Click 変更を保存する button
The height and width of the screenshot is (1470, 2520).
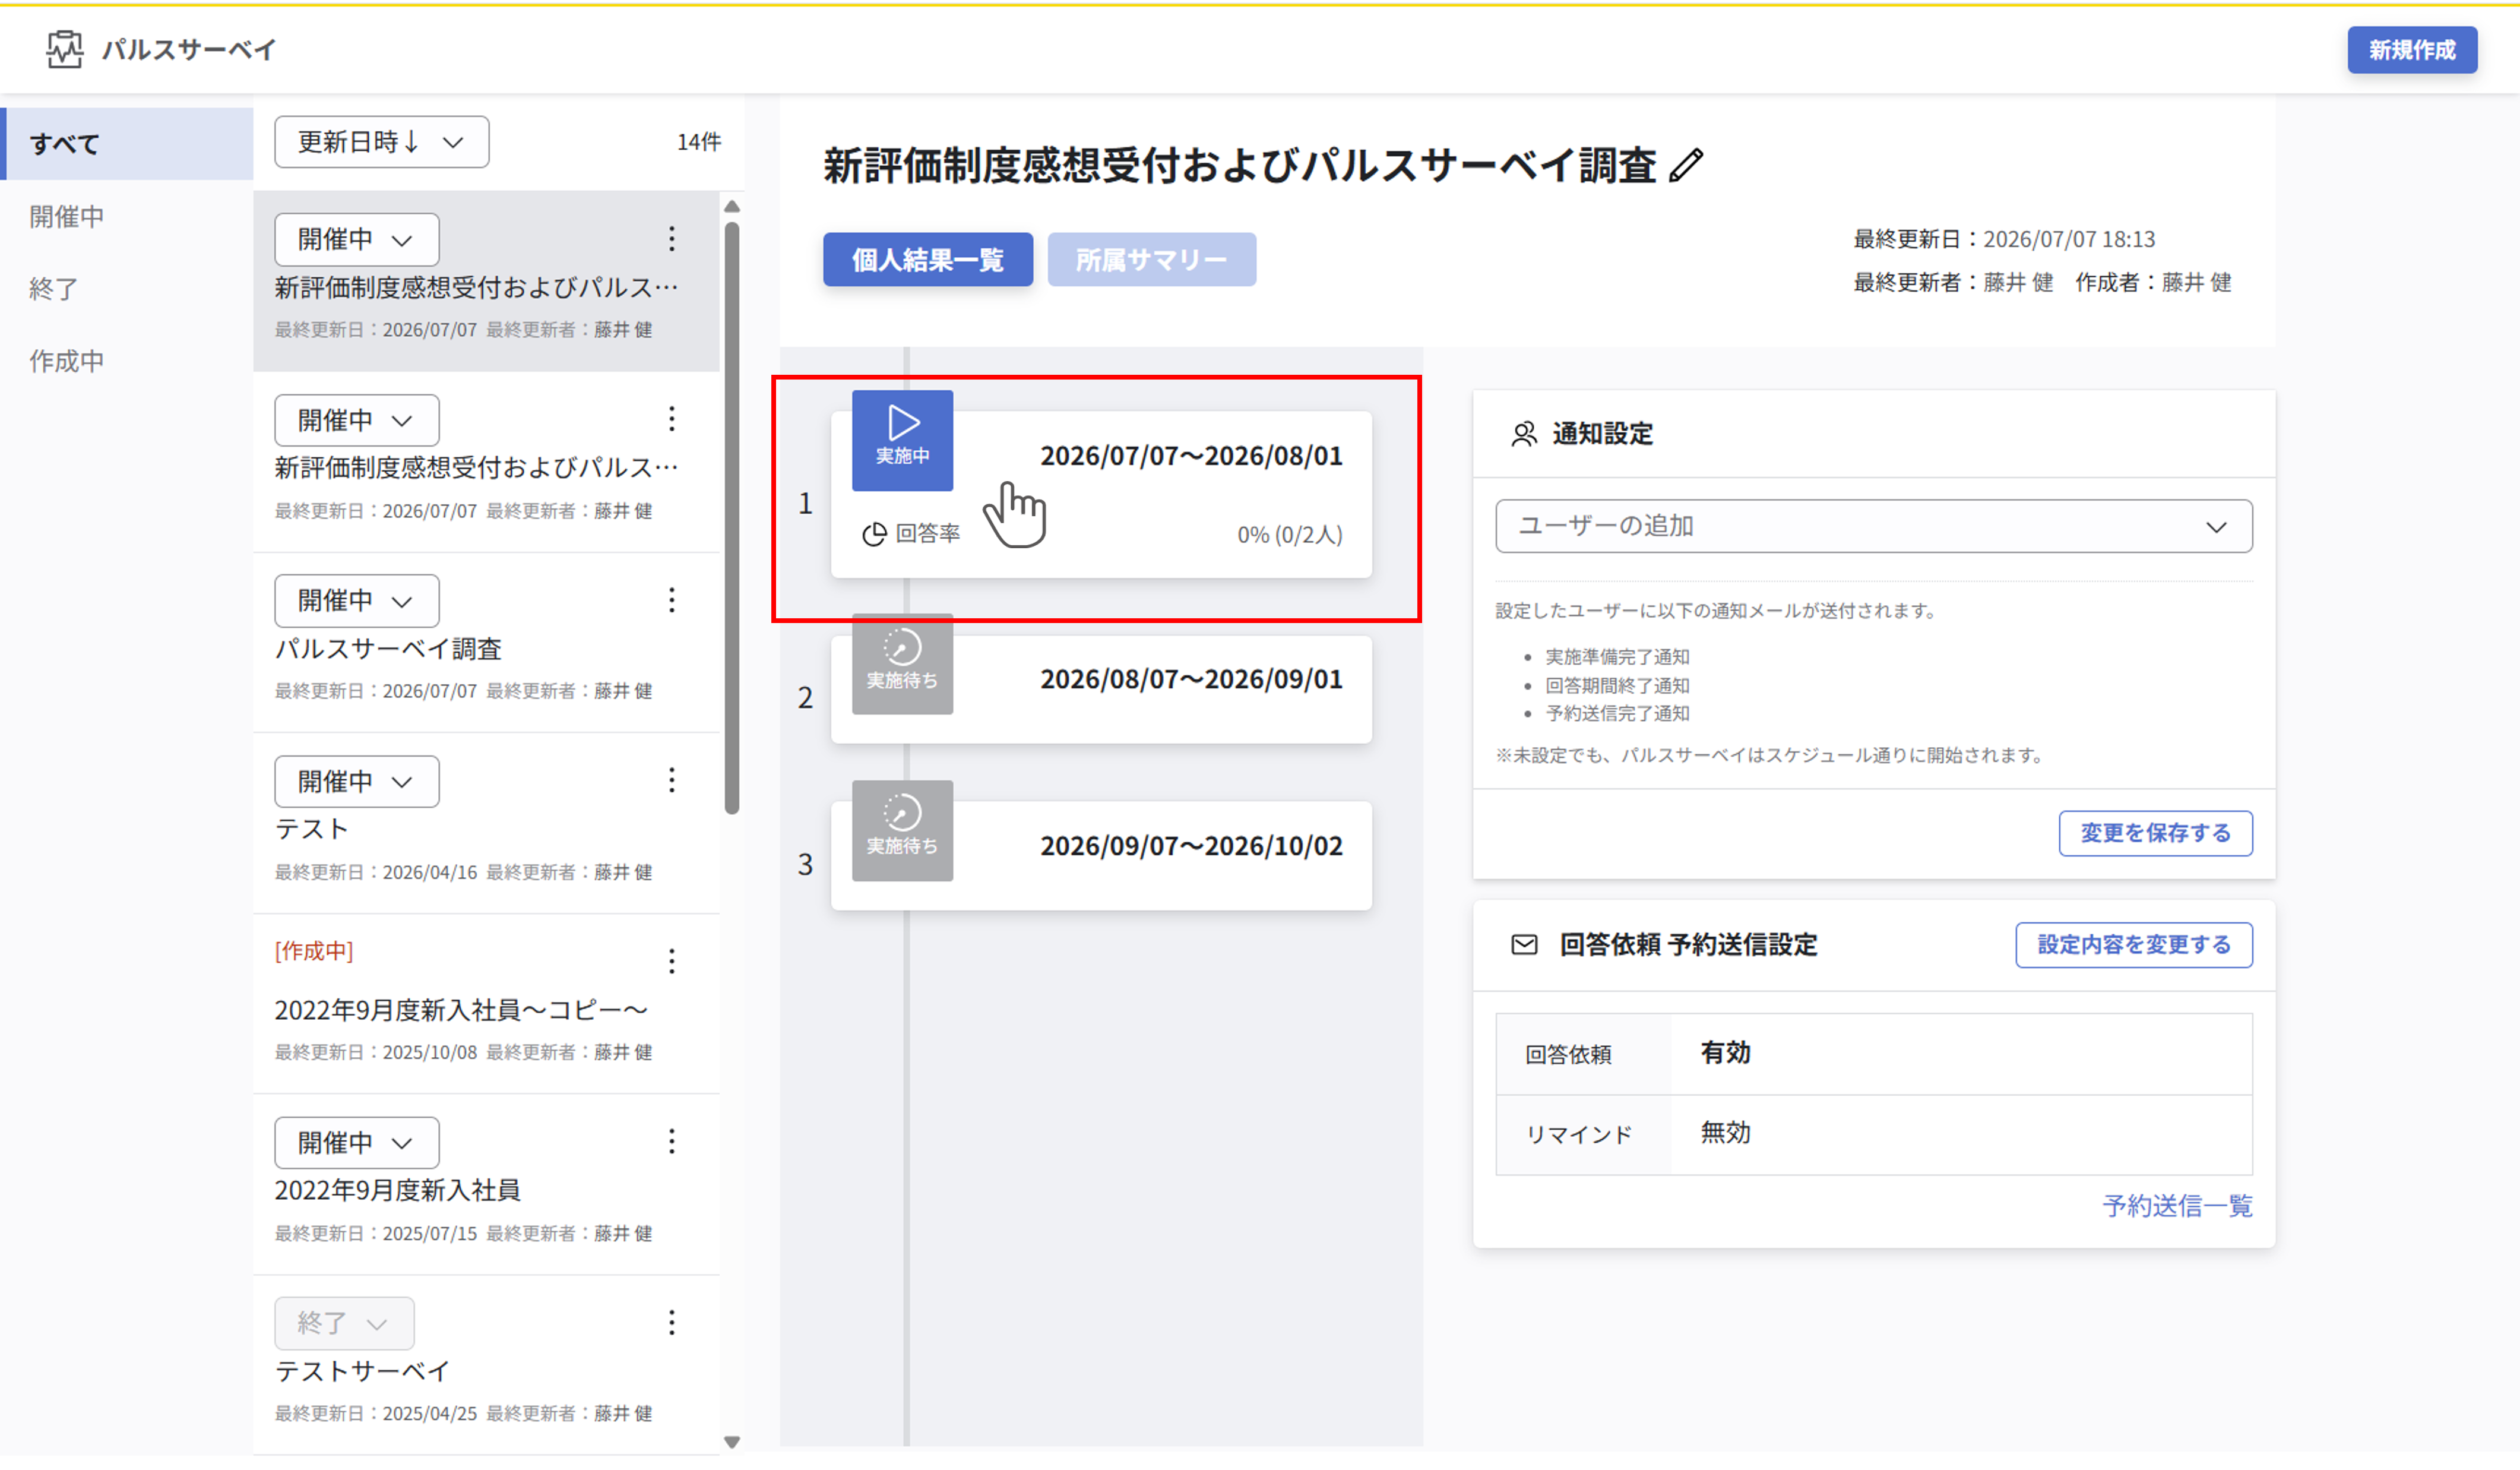(x=2156, y=833)
